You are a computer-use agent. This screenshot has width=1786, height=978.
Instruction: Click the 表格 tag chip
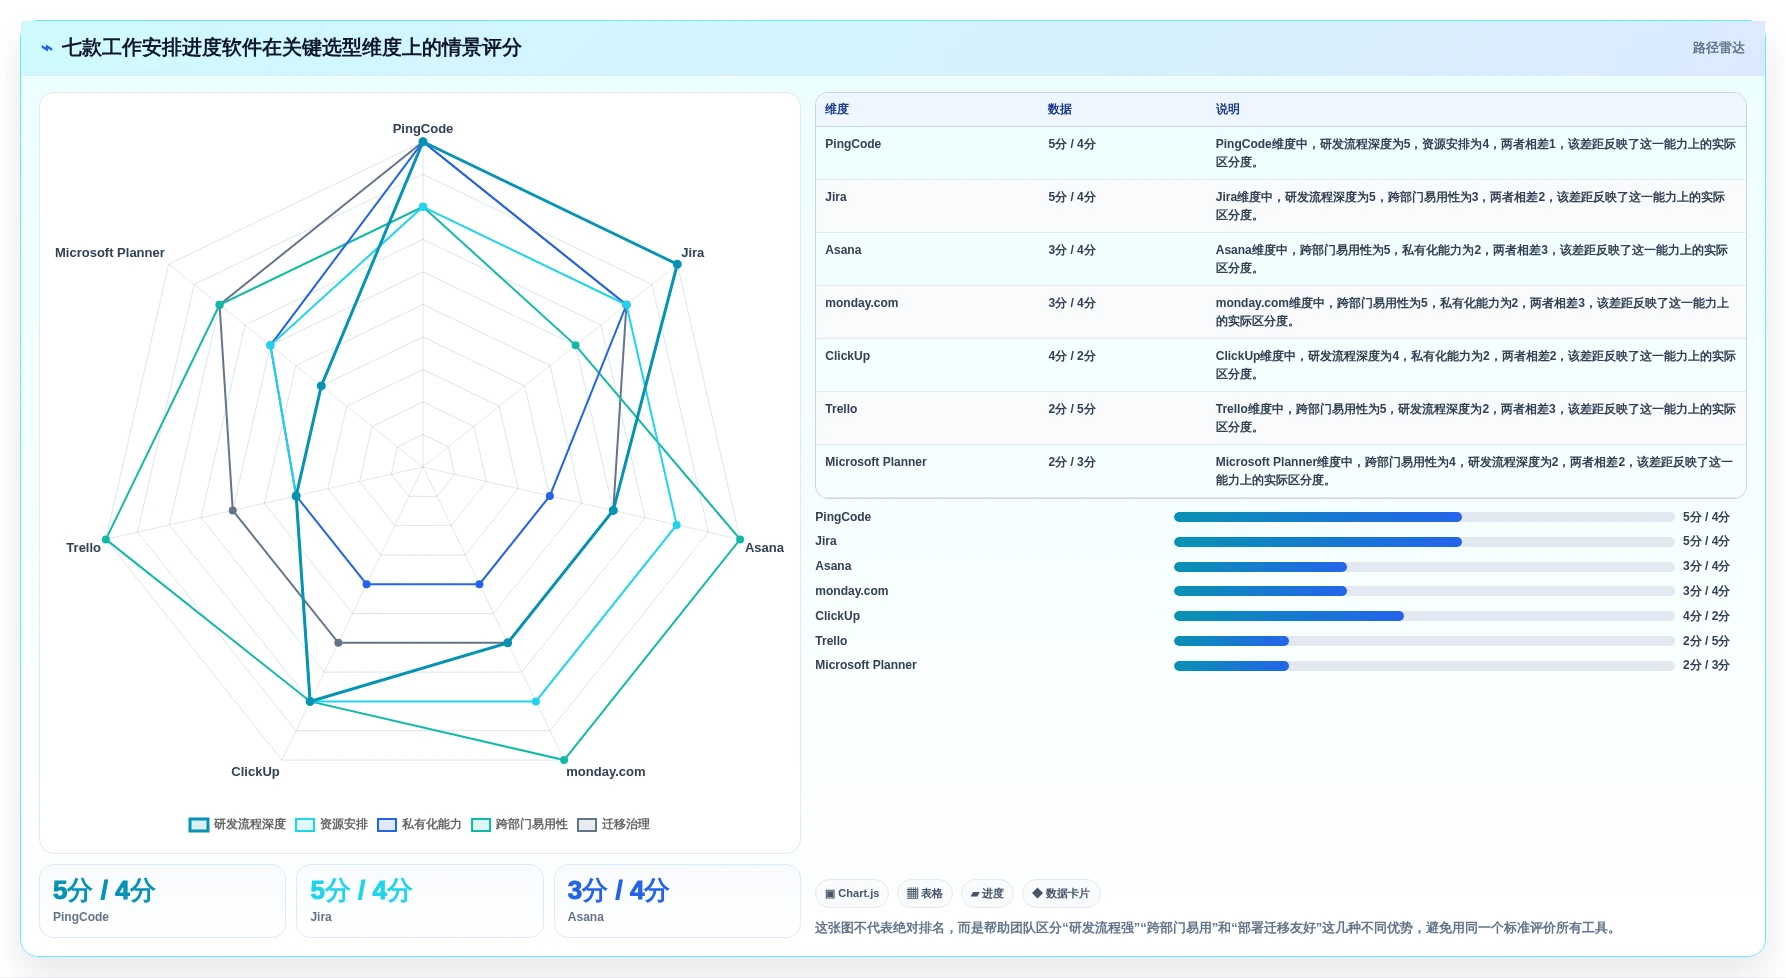925,894
